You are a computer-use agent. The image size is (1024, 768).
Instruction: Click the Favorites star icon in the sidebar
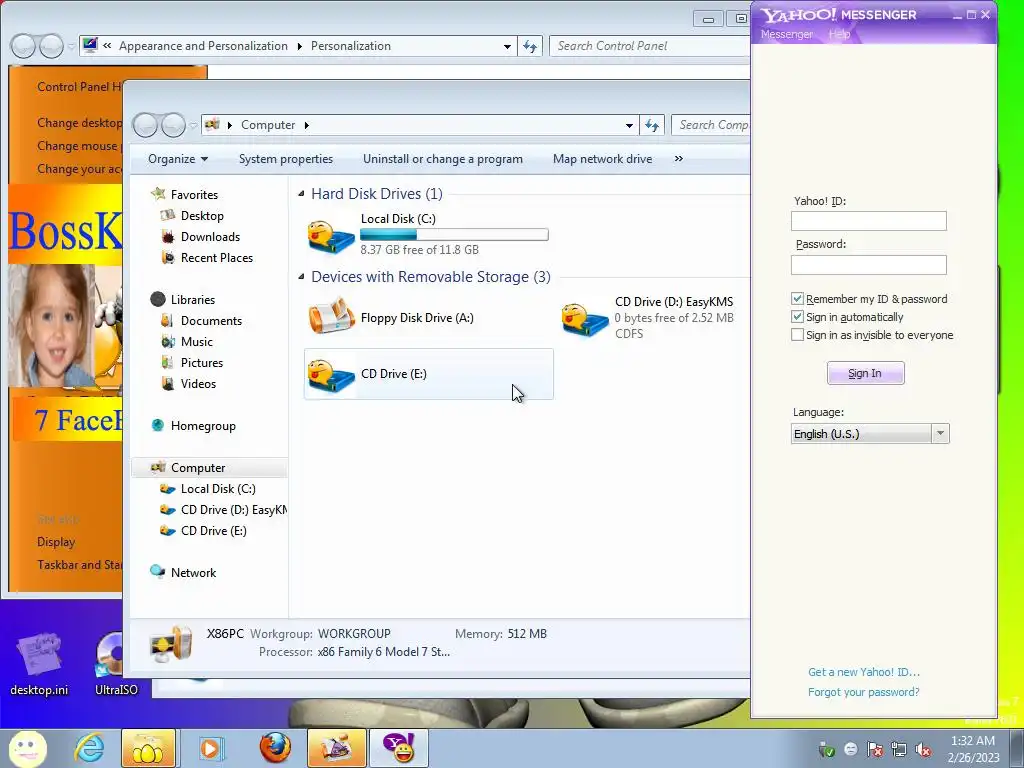pos(158,194)
